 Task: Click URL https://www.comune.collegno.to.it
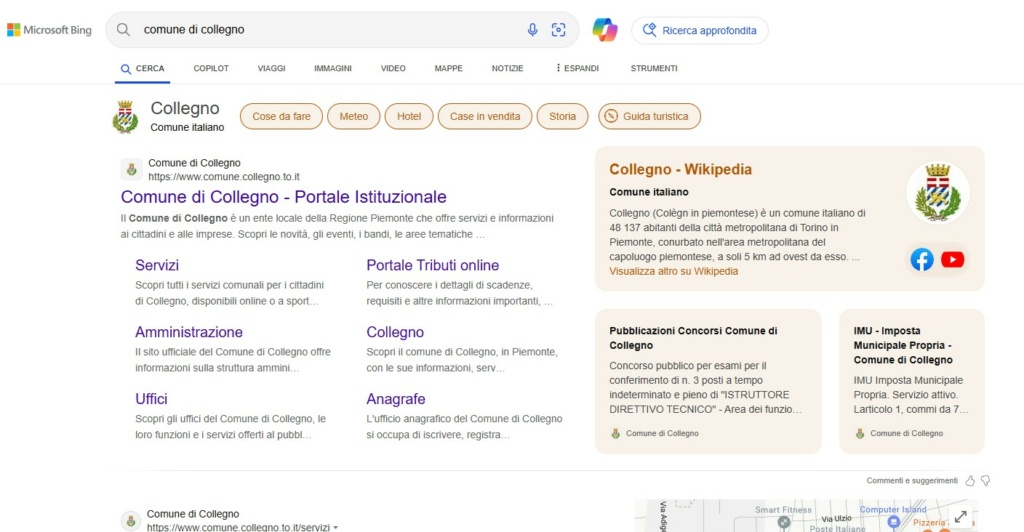(224, 177)
